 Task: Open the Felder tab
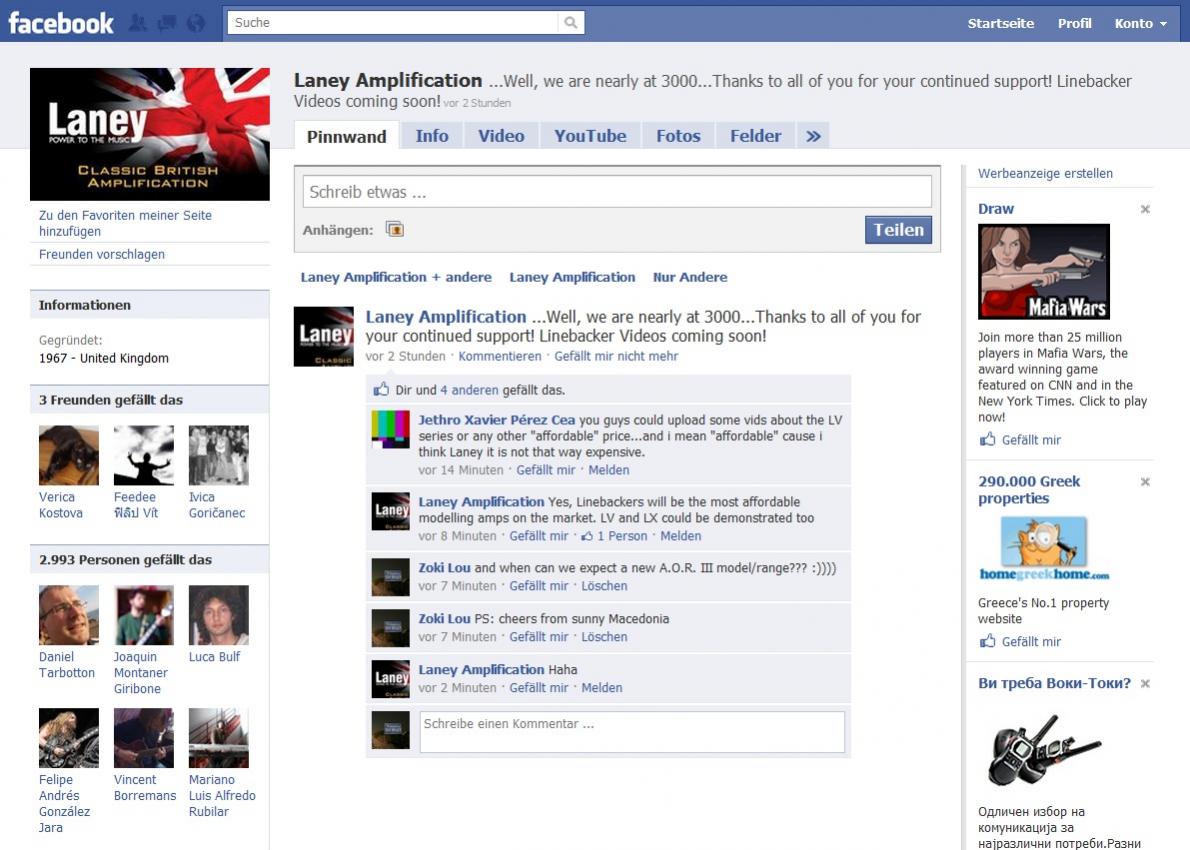coord(755,136)
